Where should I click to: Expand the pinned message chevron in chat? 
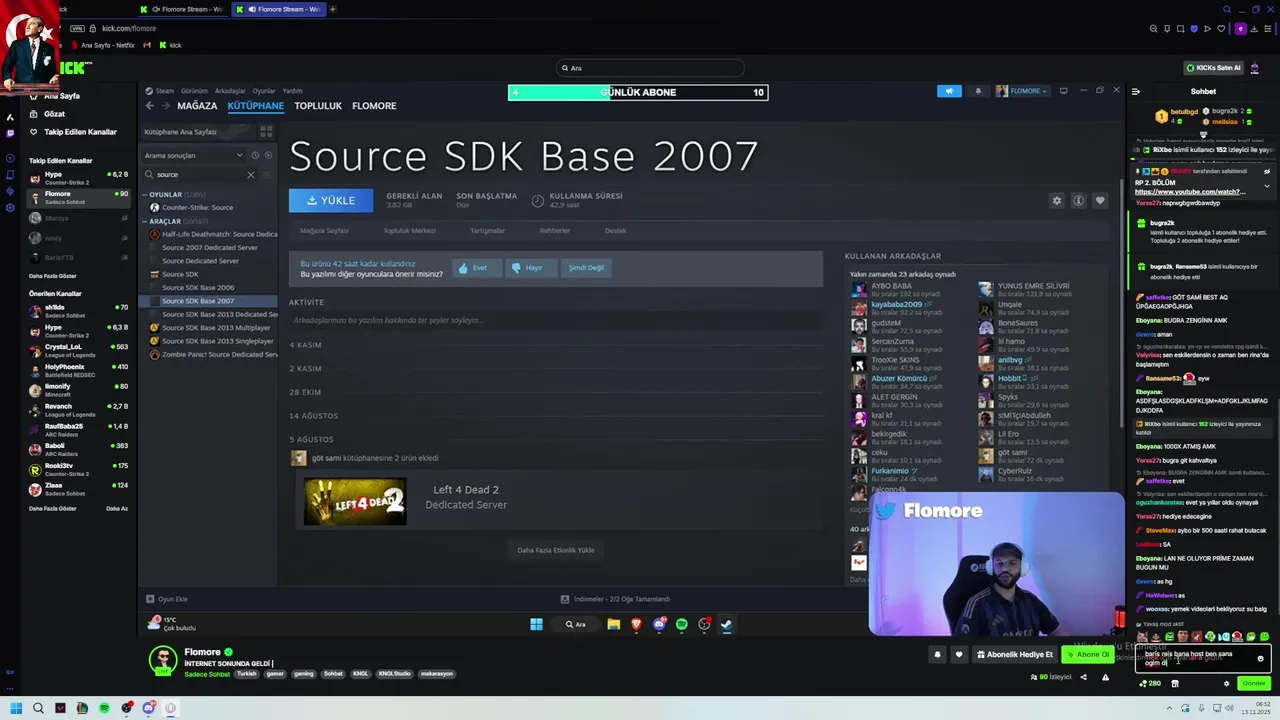[1267, 186]
